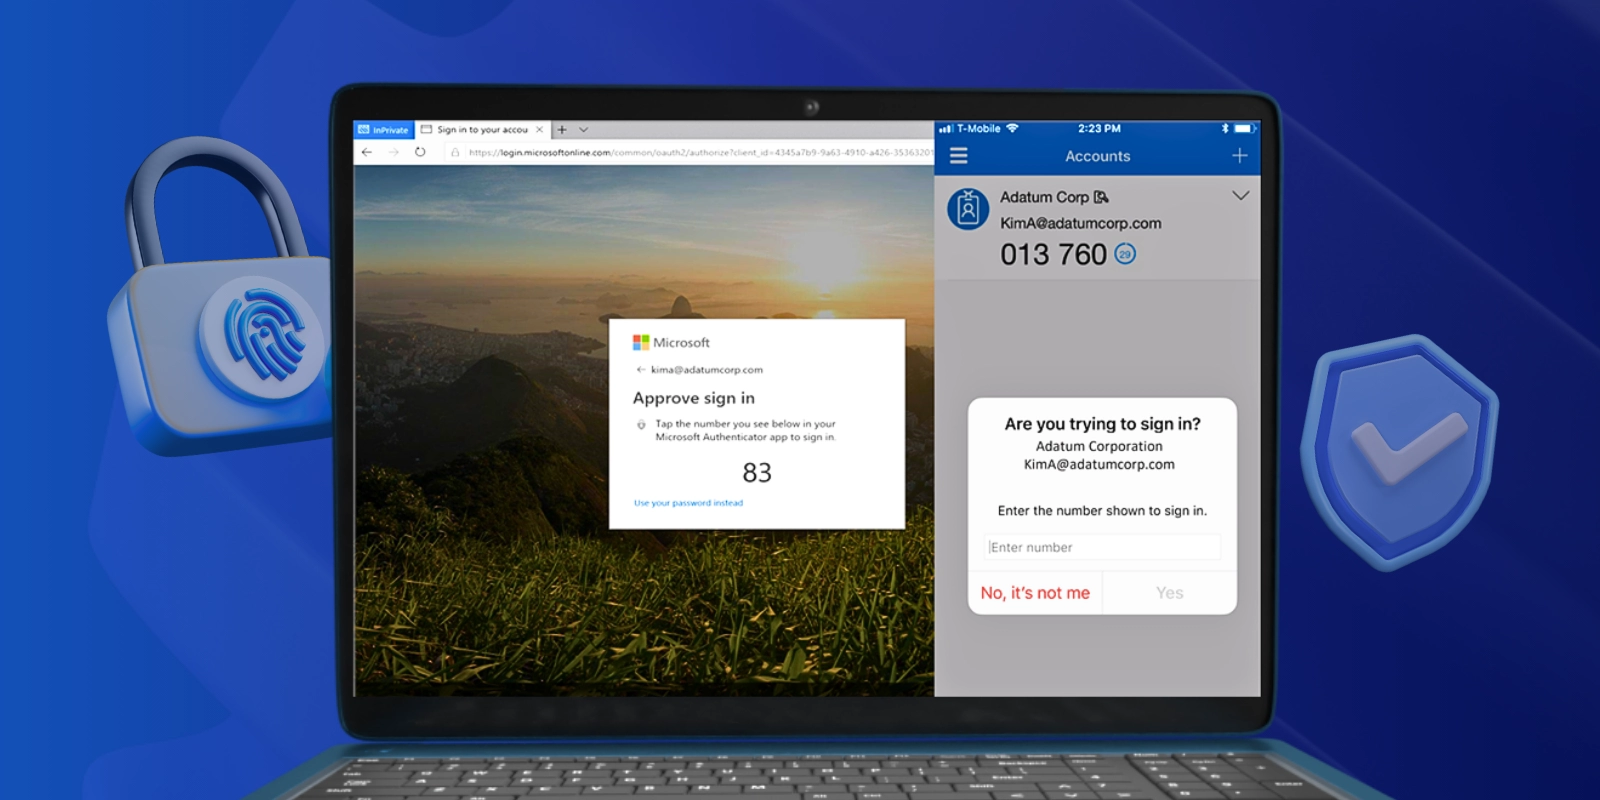This screenshot has height=800, width=1600.
Task: Open a new browser tab
Action: click(562, 130)
